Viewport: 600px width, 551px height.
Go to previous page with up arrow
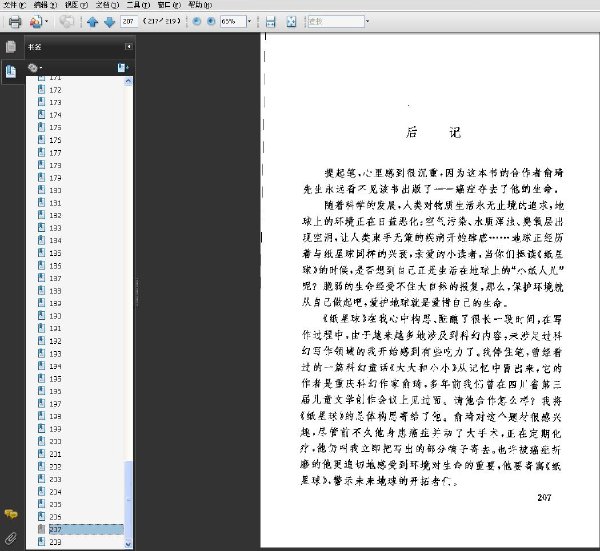93,22
